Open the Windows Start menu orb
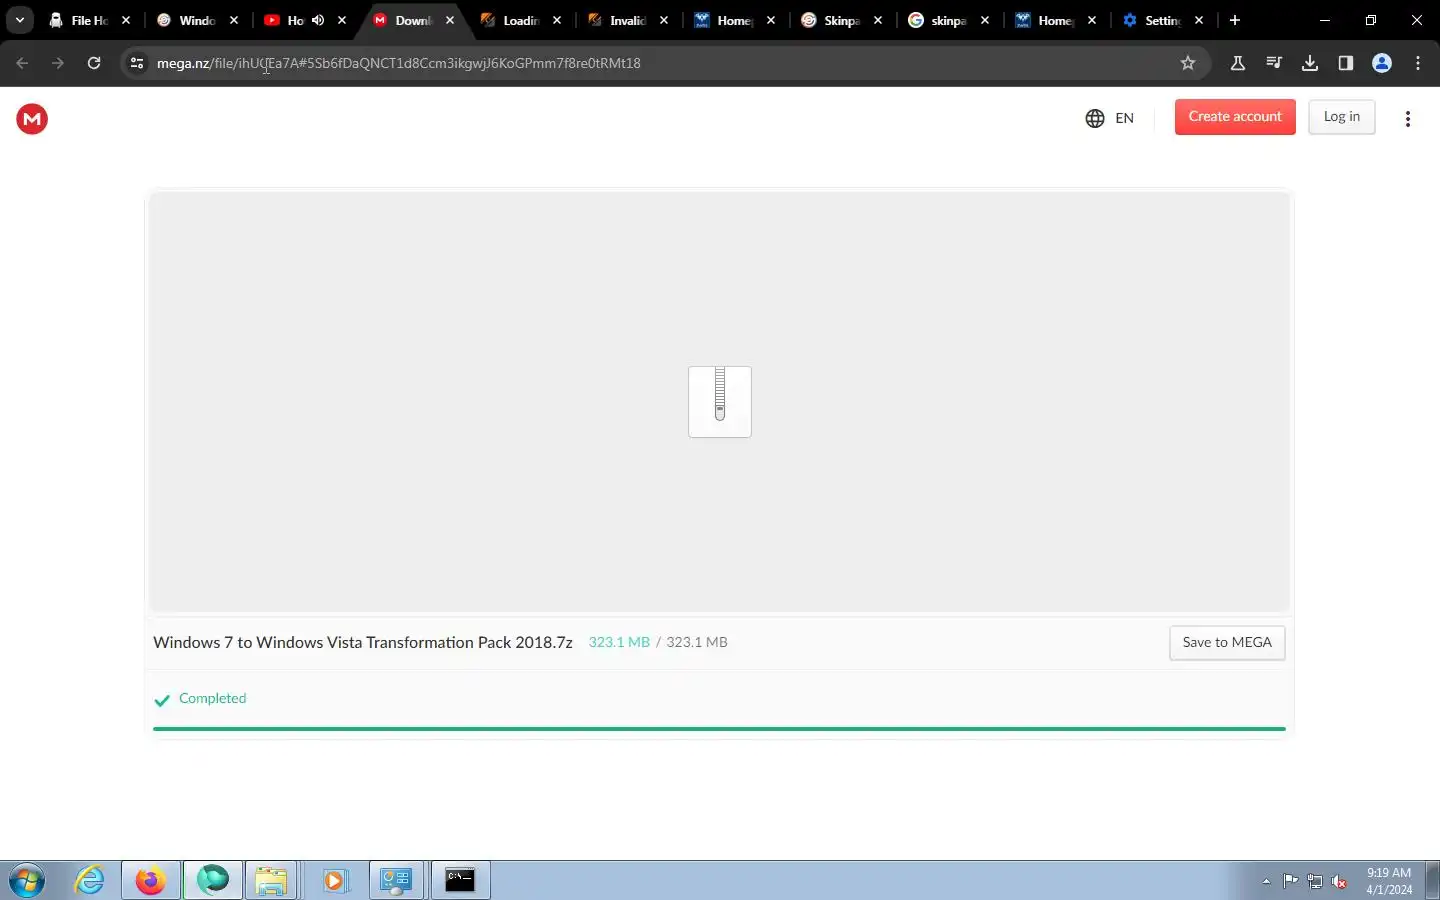This screenshot has width=1440, height=900. click(27, 881)
